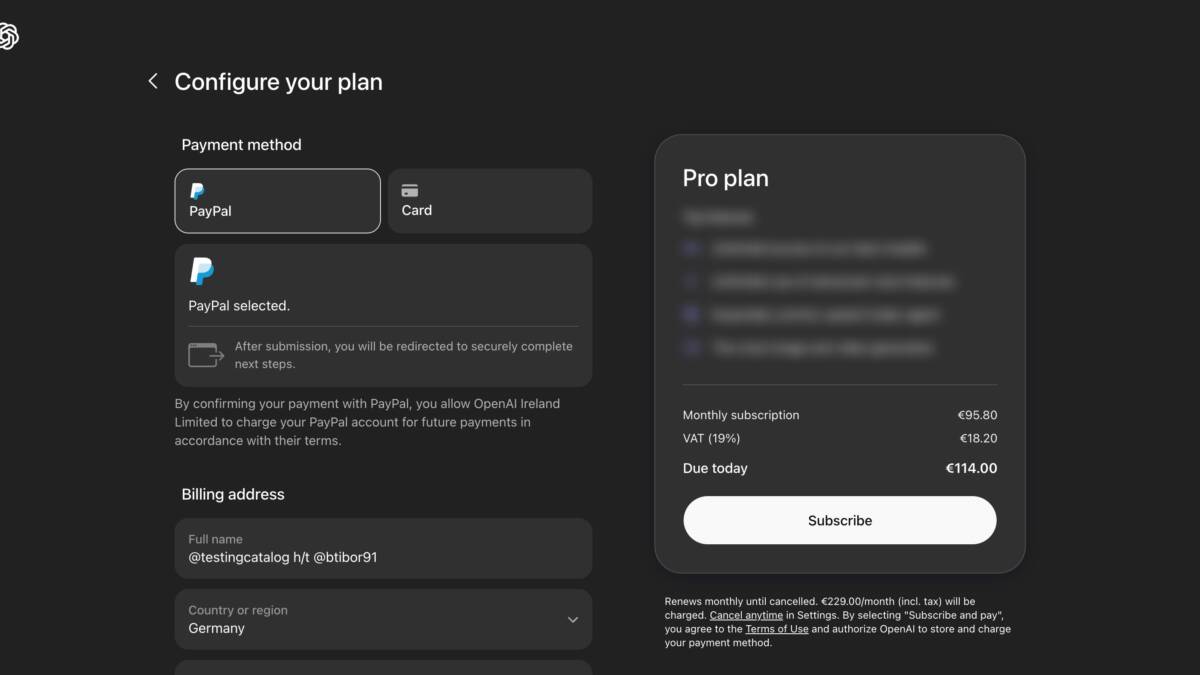Click the first feature checkbox in Pro plan list
Screen dimensions: 1200x675
pos(691,248)
